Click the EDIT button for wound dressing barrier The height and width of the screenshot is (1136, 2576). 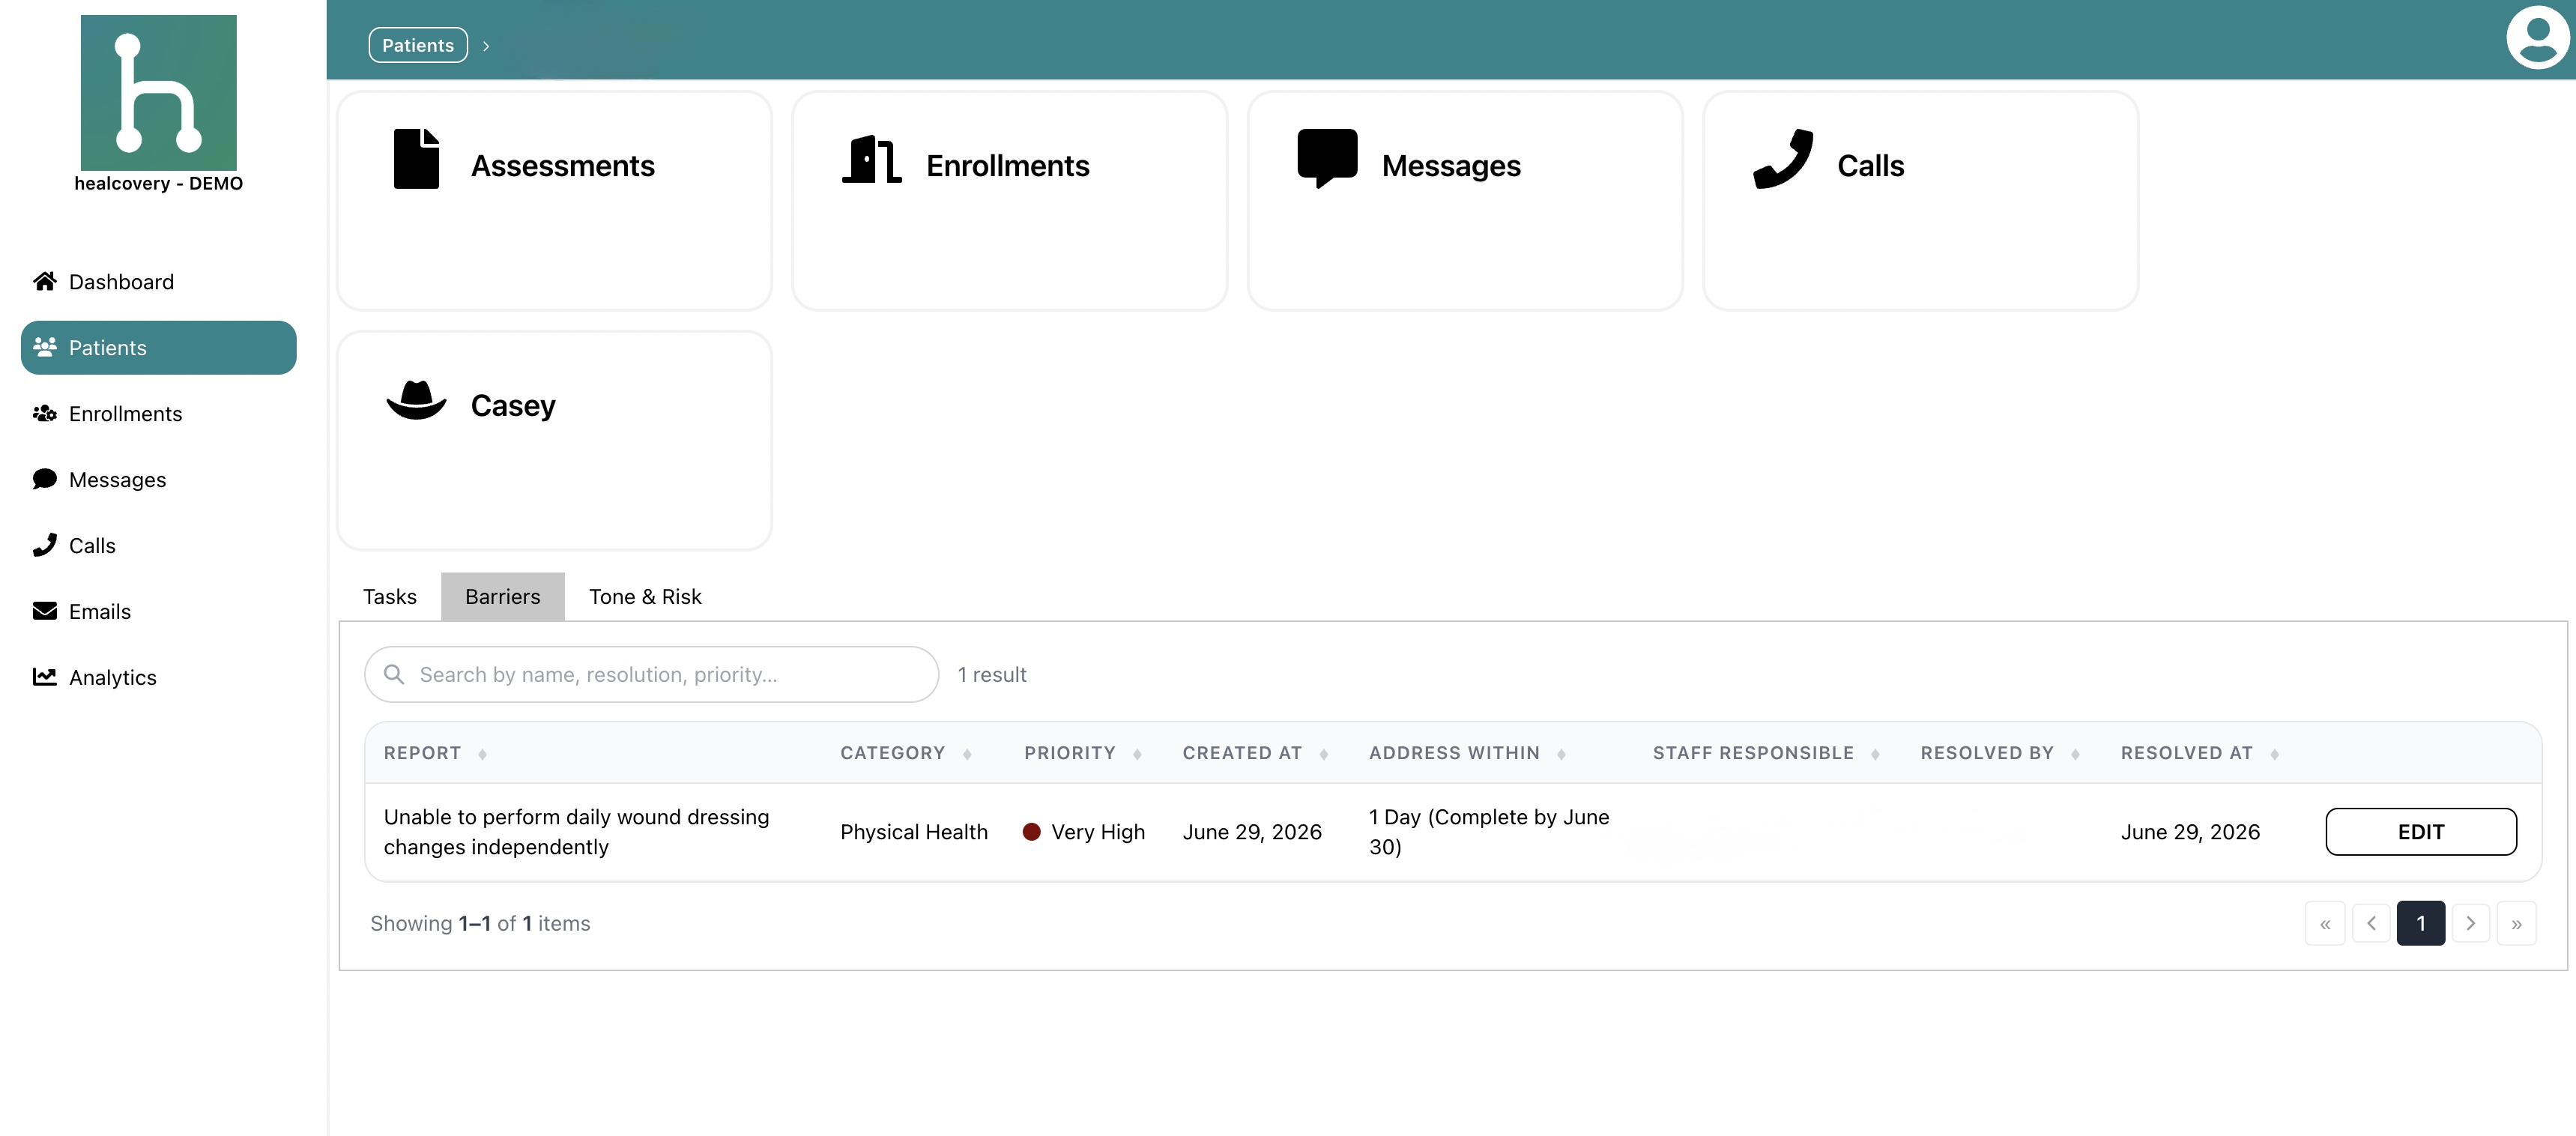pyautogui.click(x=2420, y=832)
